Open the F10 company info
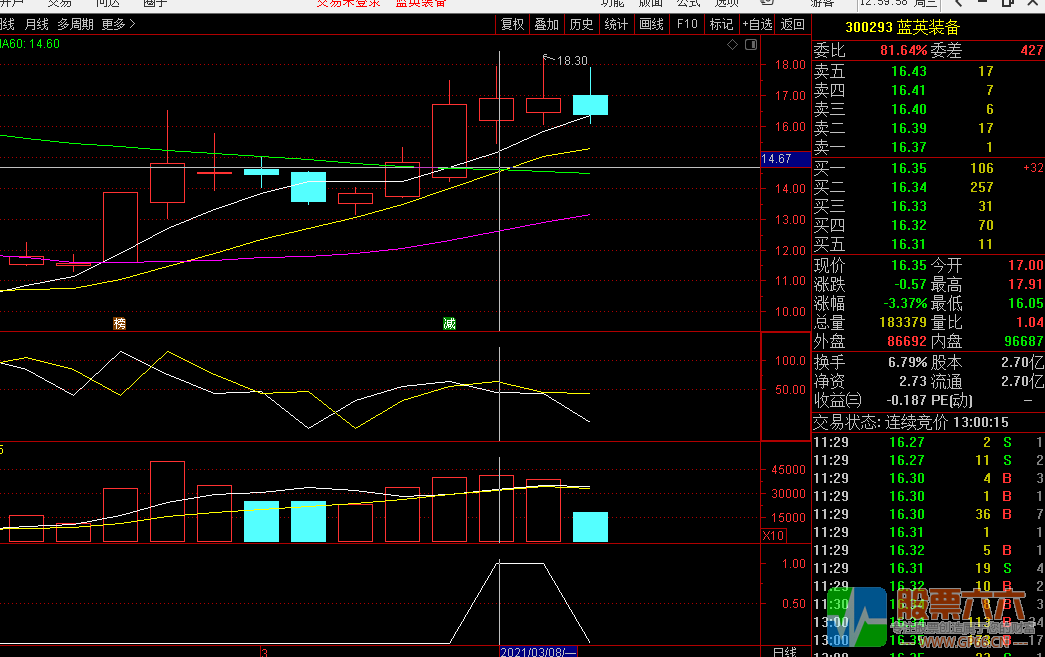1045x657 pixels. [687, 24]
